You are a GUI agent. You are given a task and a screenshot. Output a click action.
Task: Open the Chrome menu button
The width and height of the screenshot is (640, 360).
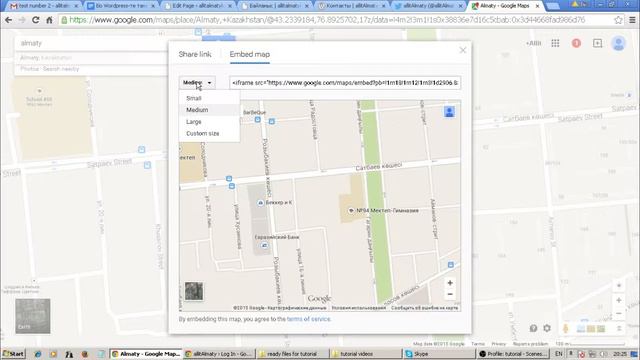(632, 20)
